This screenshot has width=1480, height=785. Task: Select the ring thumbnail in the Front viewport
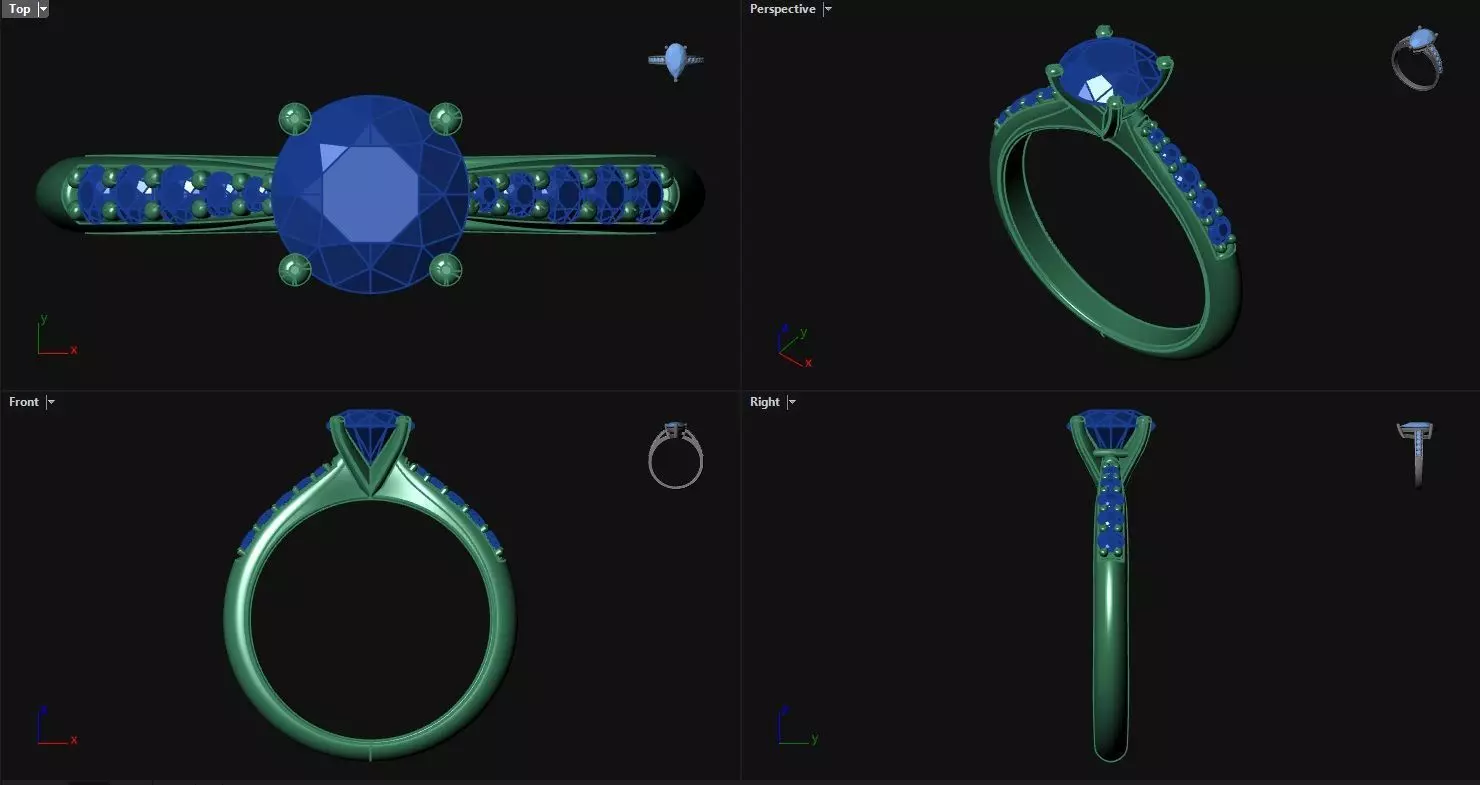(x=676, y=456)
